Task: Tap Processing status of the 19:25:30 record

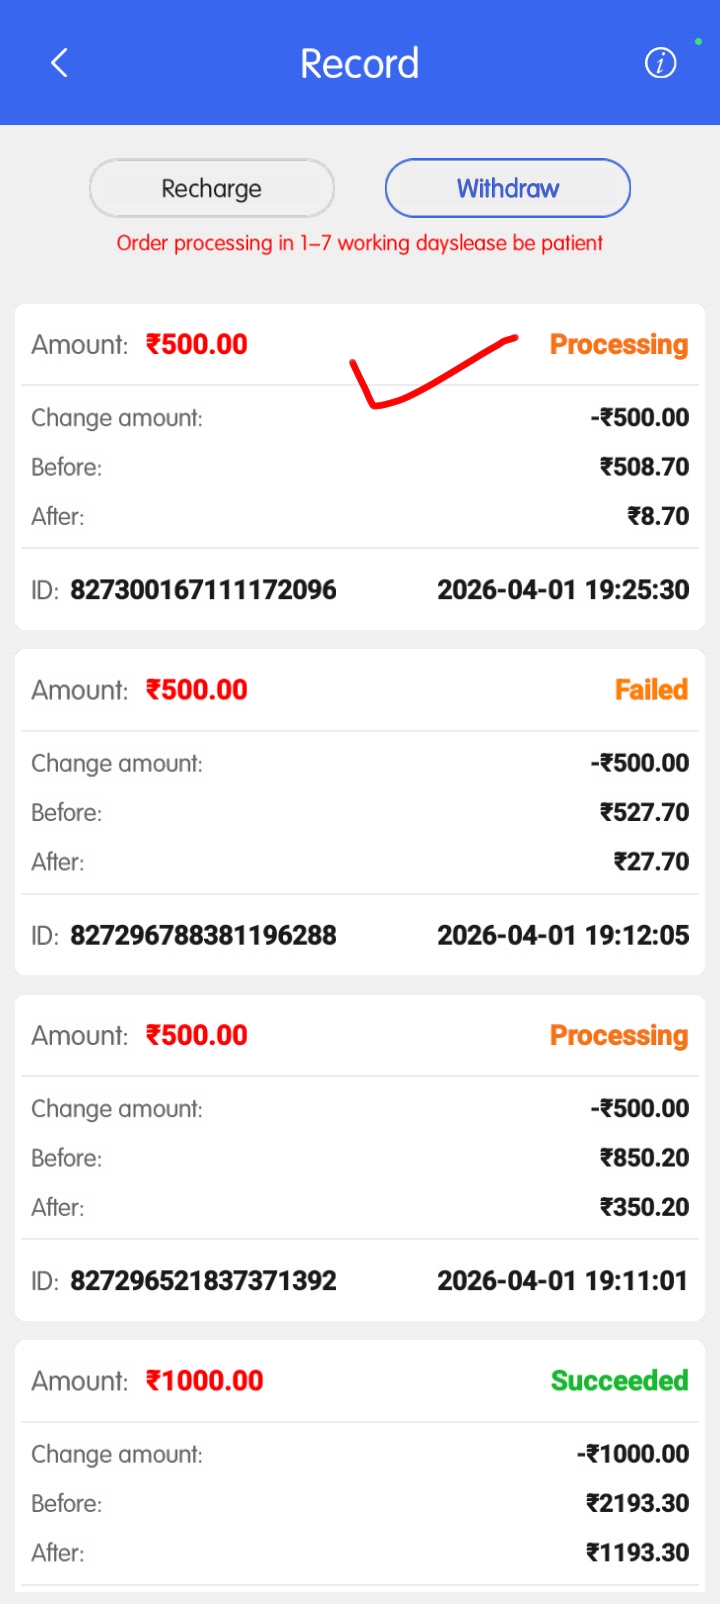Action: pyautogui.click(x=618, y=344)
